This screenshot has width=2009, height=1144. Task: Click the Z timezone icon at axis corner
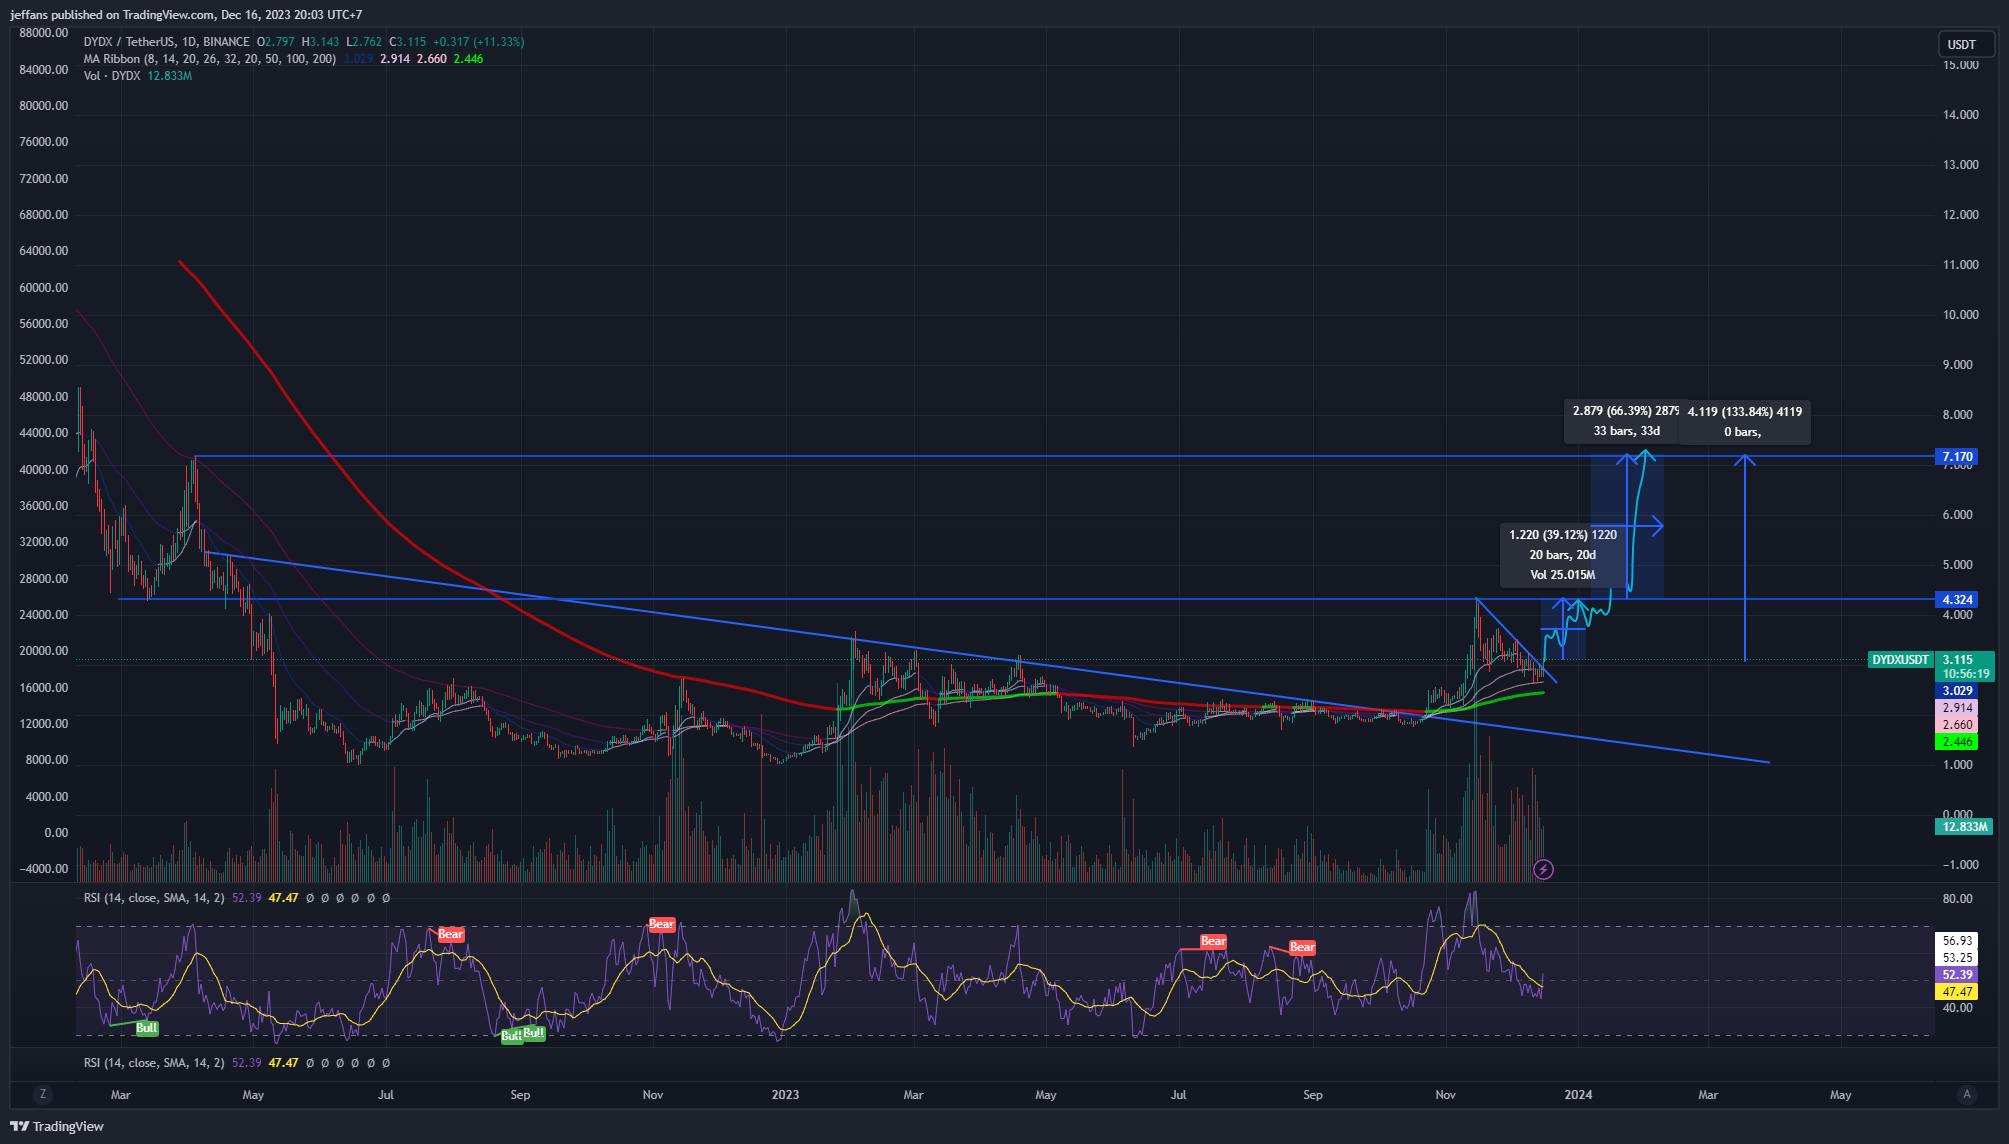(x=42, y=1094)
